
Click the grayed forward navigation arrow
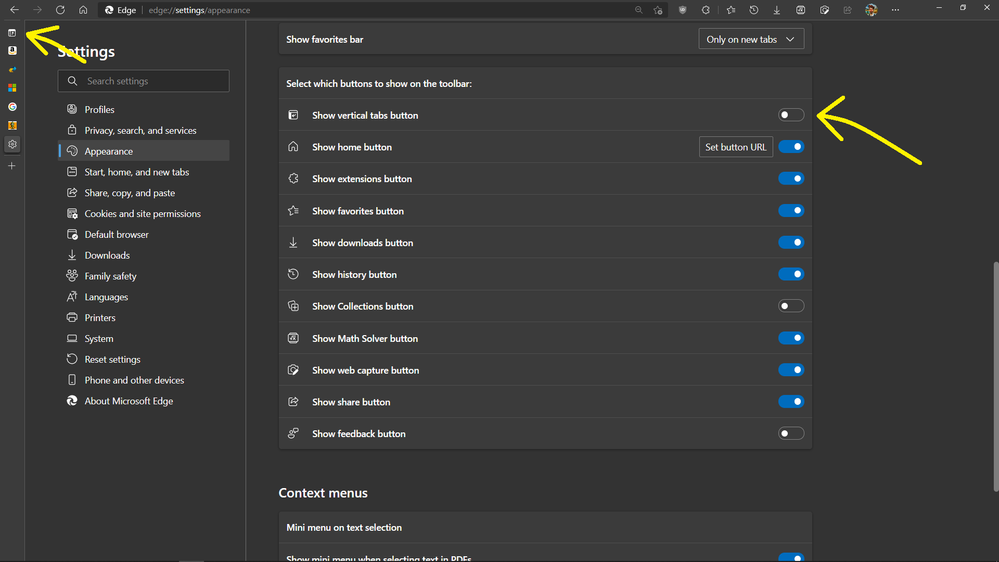click(x=38, y=10)
